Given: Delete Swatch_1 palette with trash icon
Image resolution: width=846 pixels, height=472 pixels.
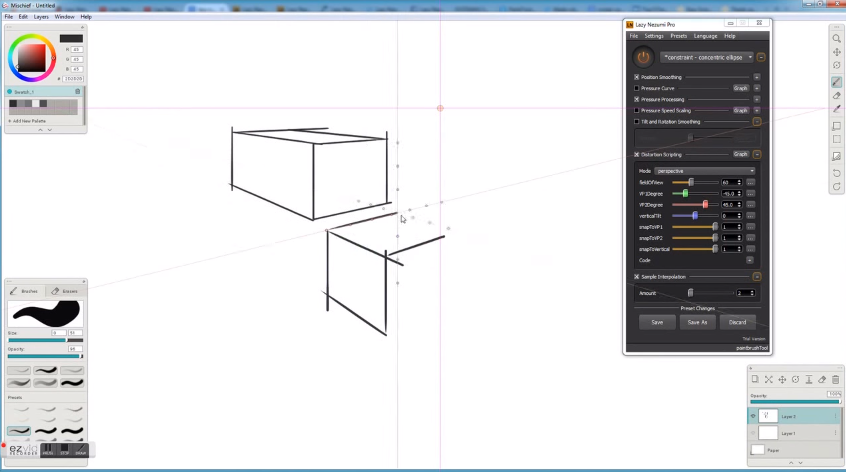Looking at the screenshot, I should [78, 92].
